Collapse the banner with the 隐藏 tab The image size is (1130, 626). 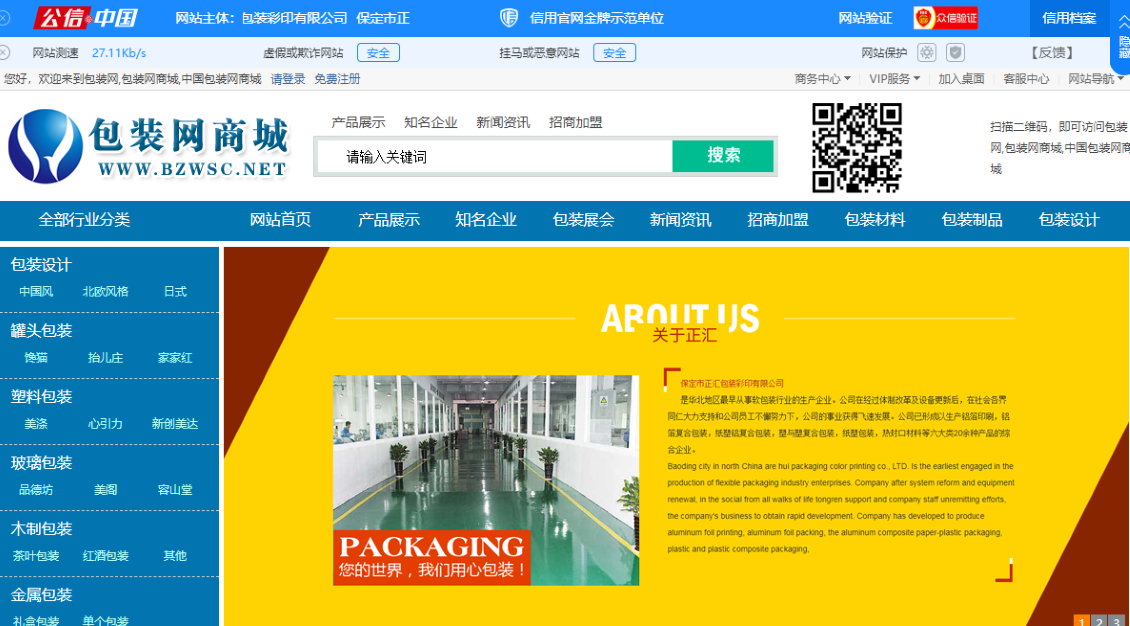coord(1121,40)
